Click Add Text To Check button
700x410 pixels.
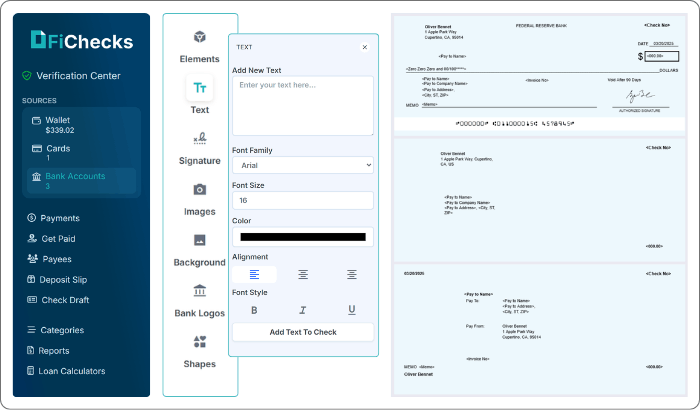pos(302,332)
